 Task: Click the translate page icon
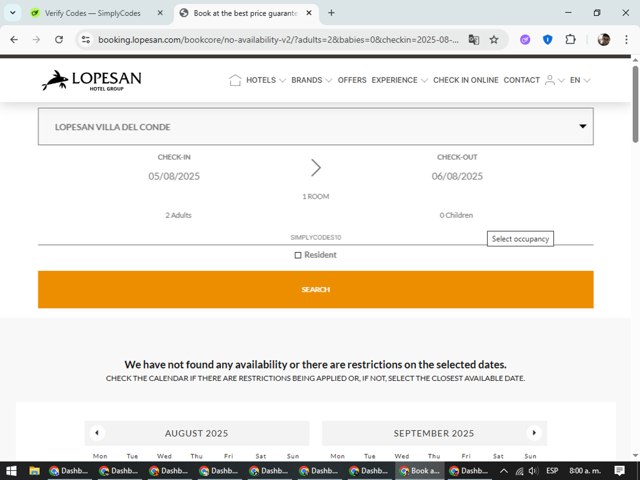[473, 40]
